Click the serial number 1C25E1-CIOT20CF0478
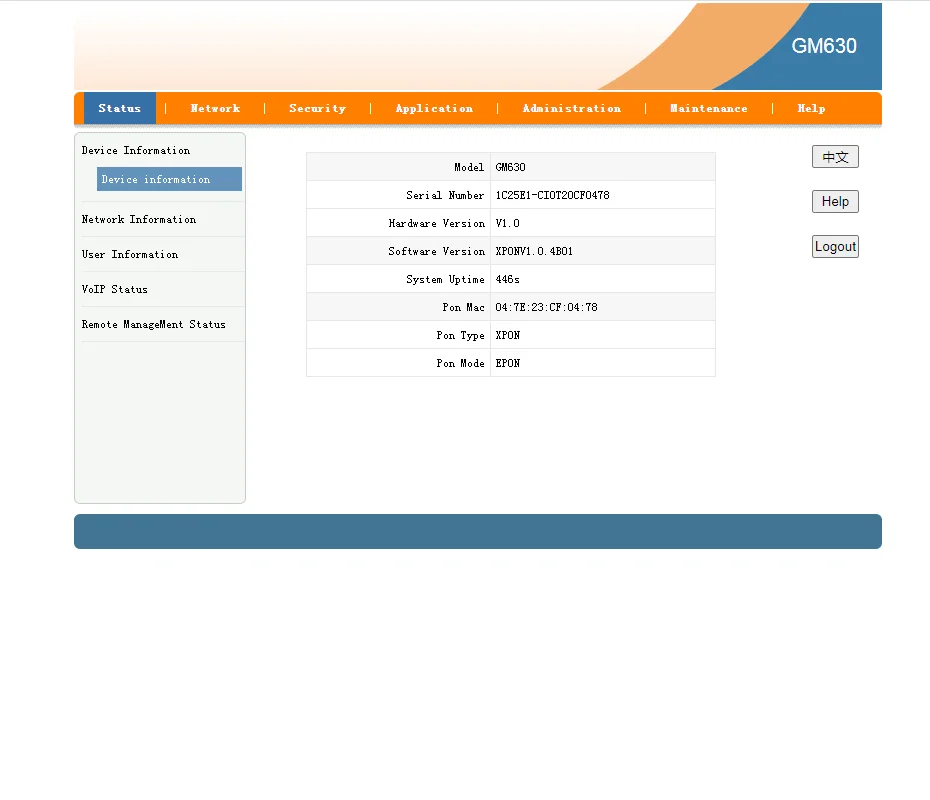Viewport: 930px width, 800px height. click(x=552, y=195)
